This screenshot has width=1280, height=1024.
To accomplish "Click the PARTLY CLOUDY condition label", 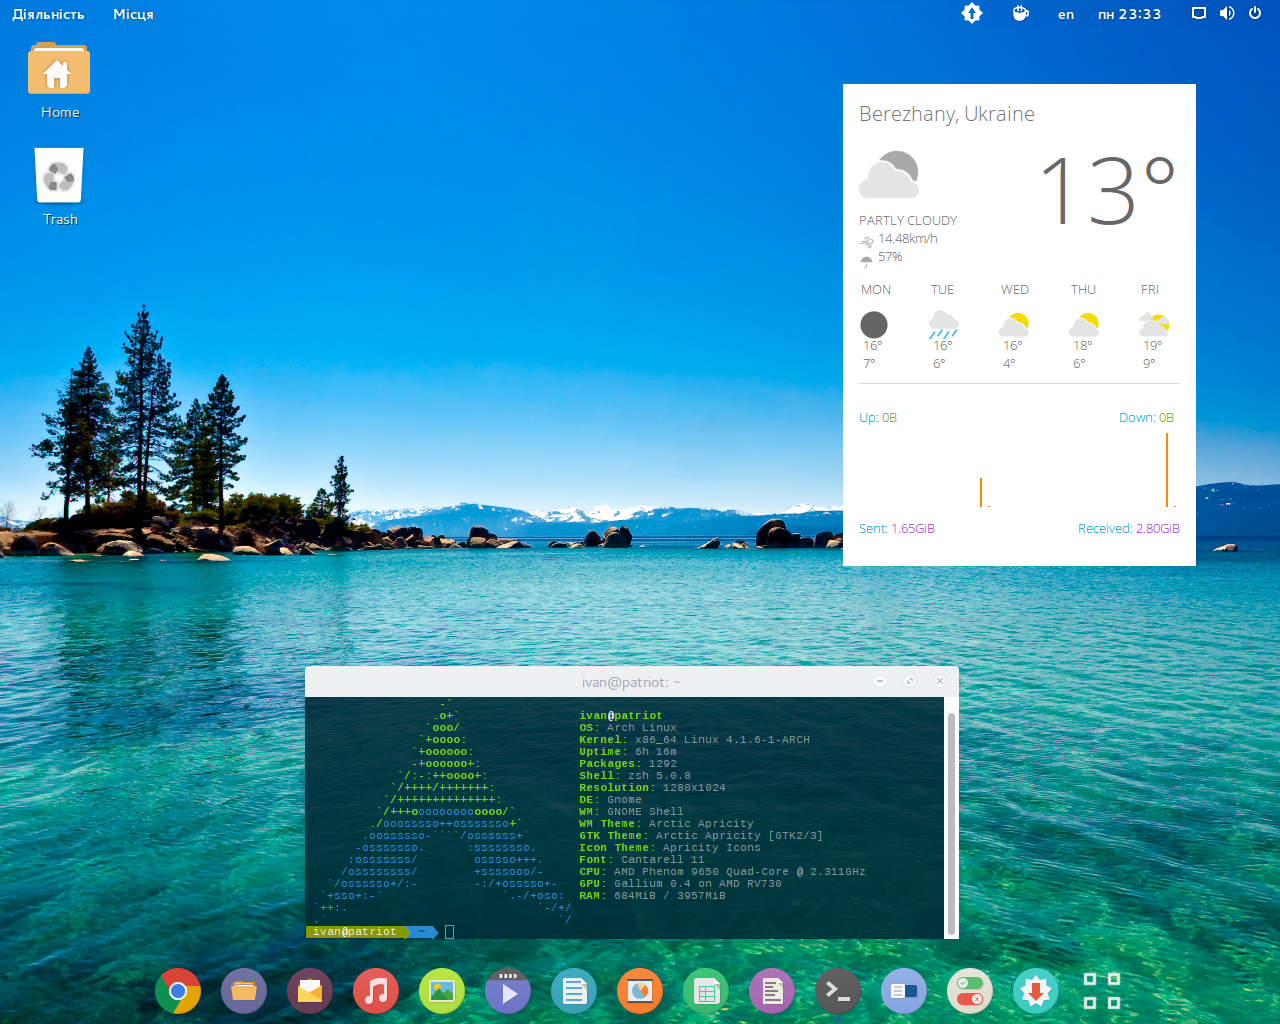I will (908, 220).
